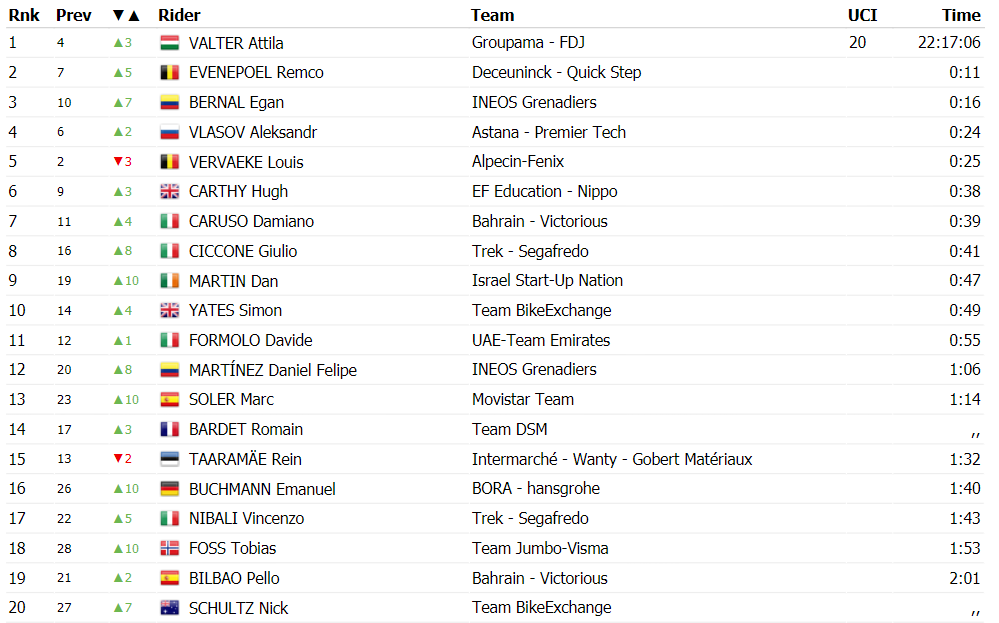Click the Estonian flag beside TAARAMÄE Rein
The image size is (999, 623).
tap(169, 459)
